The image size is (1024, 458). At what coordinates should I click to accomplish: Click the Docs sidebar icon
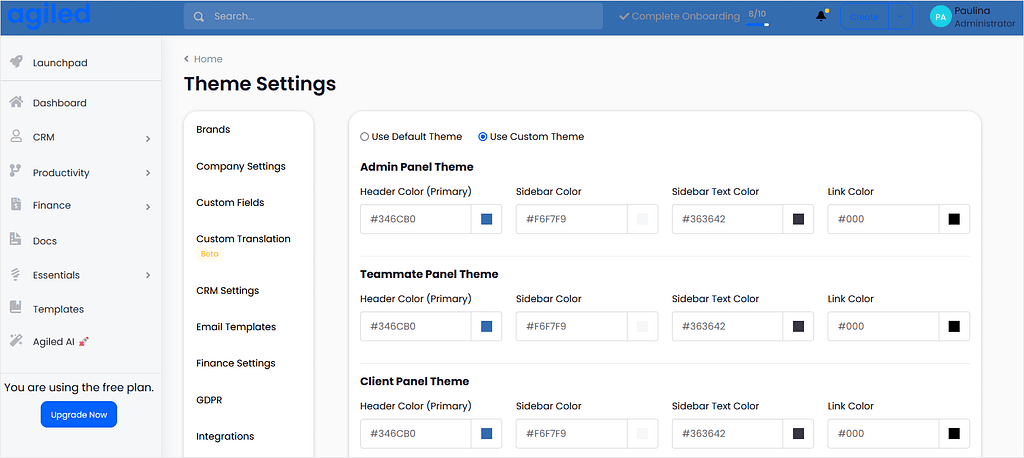point(16,240)
